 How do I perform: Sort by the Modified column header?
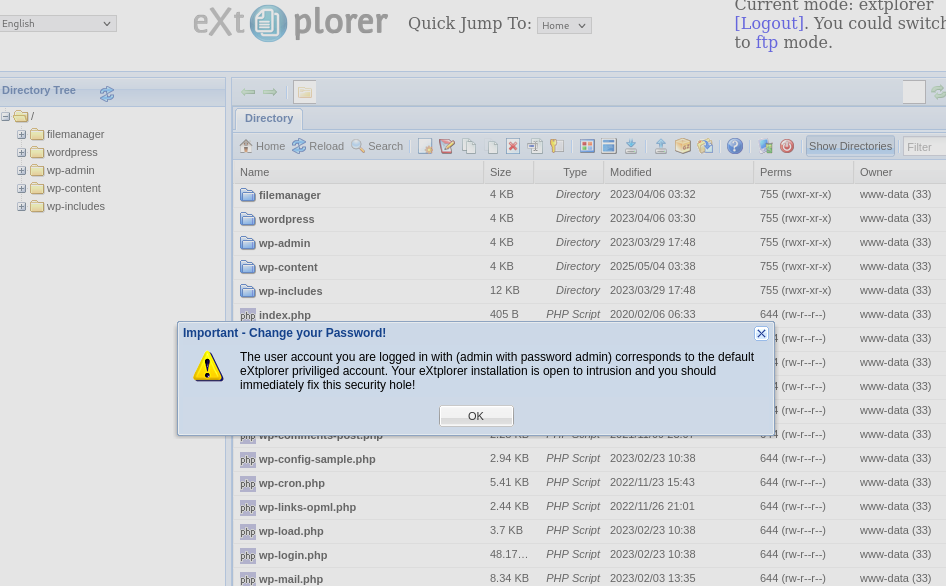click(678, 172)
